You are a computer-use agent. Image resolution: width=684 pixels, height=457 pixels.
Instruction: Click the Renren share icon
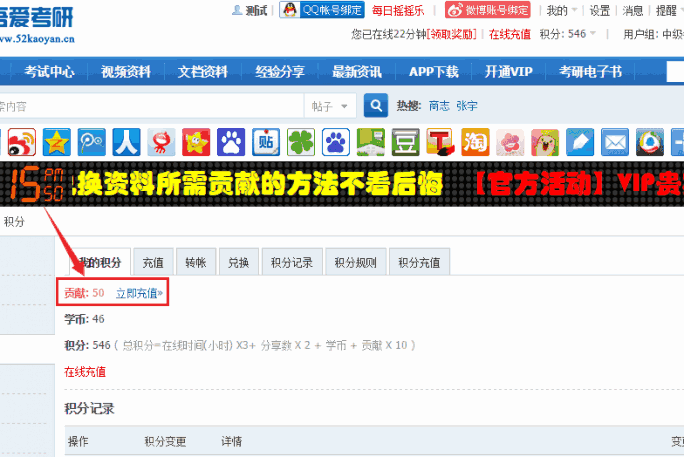125,141
